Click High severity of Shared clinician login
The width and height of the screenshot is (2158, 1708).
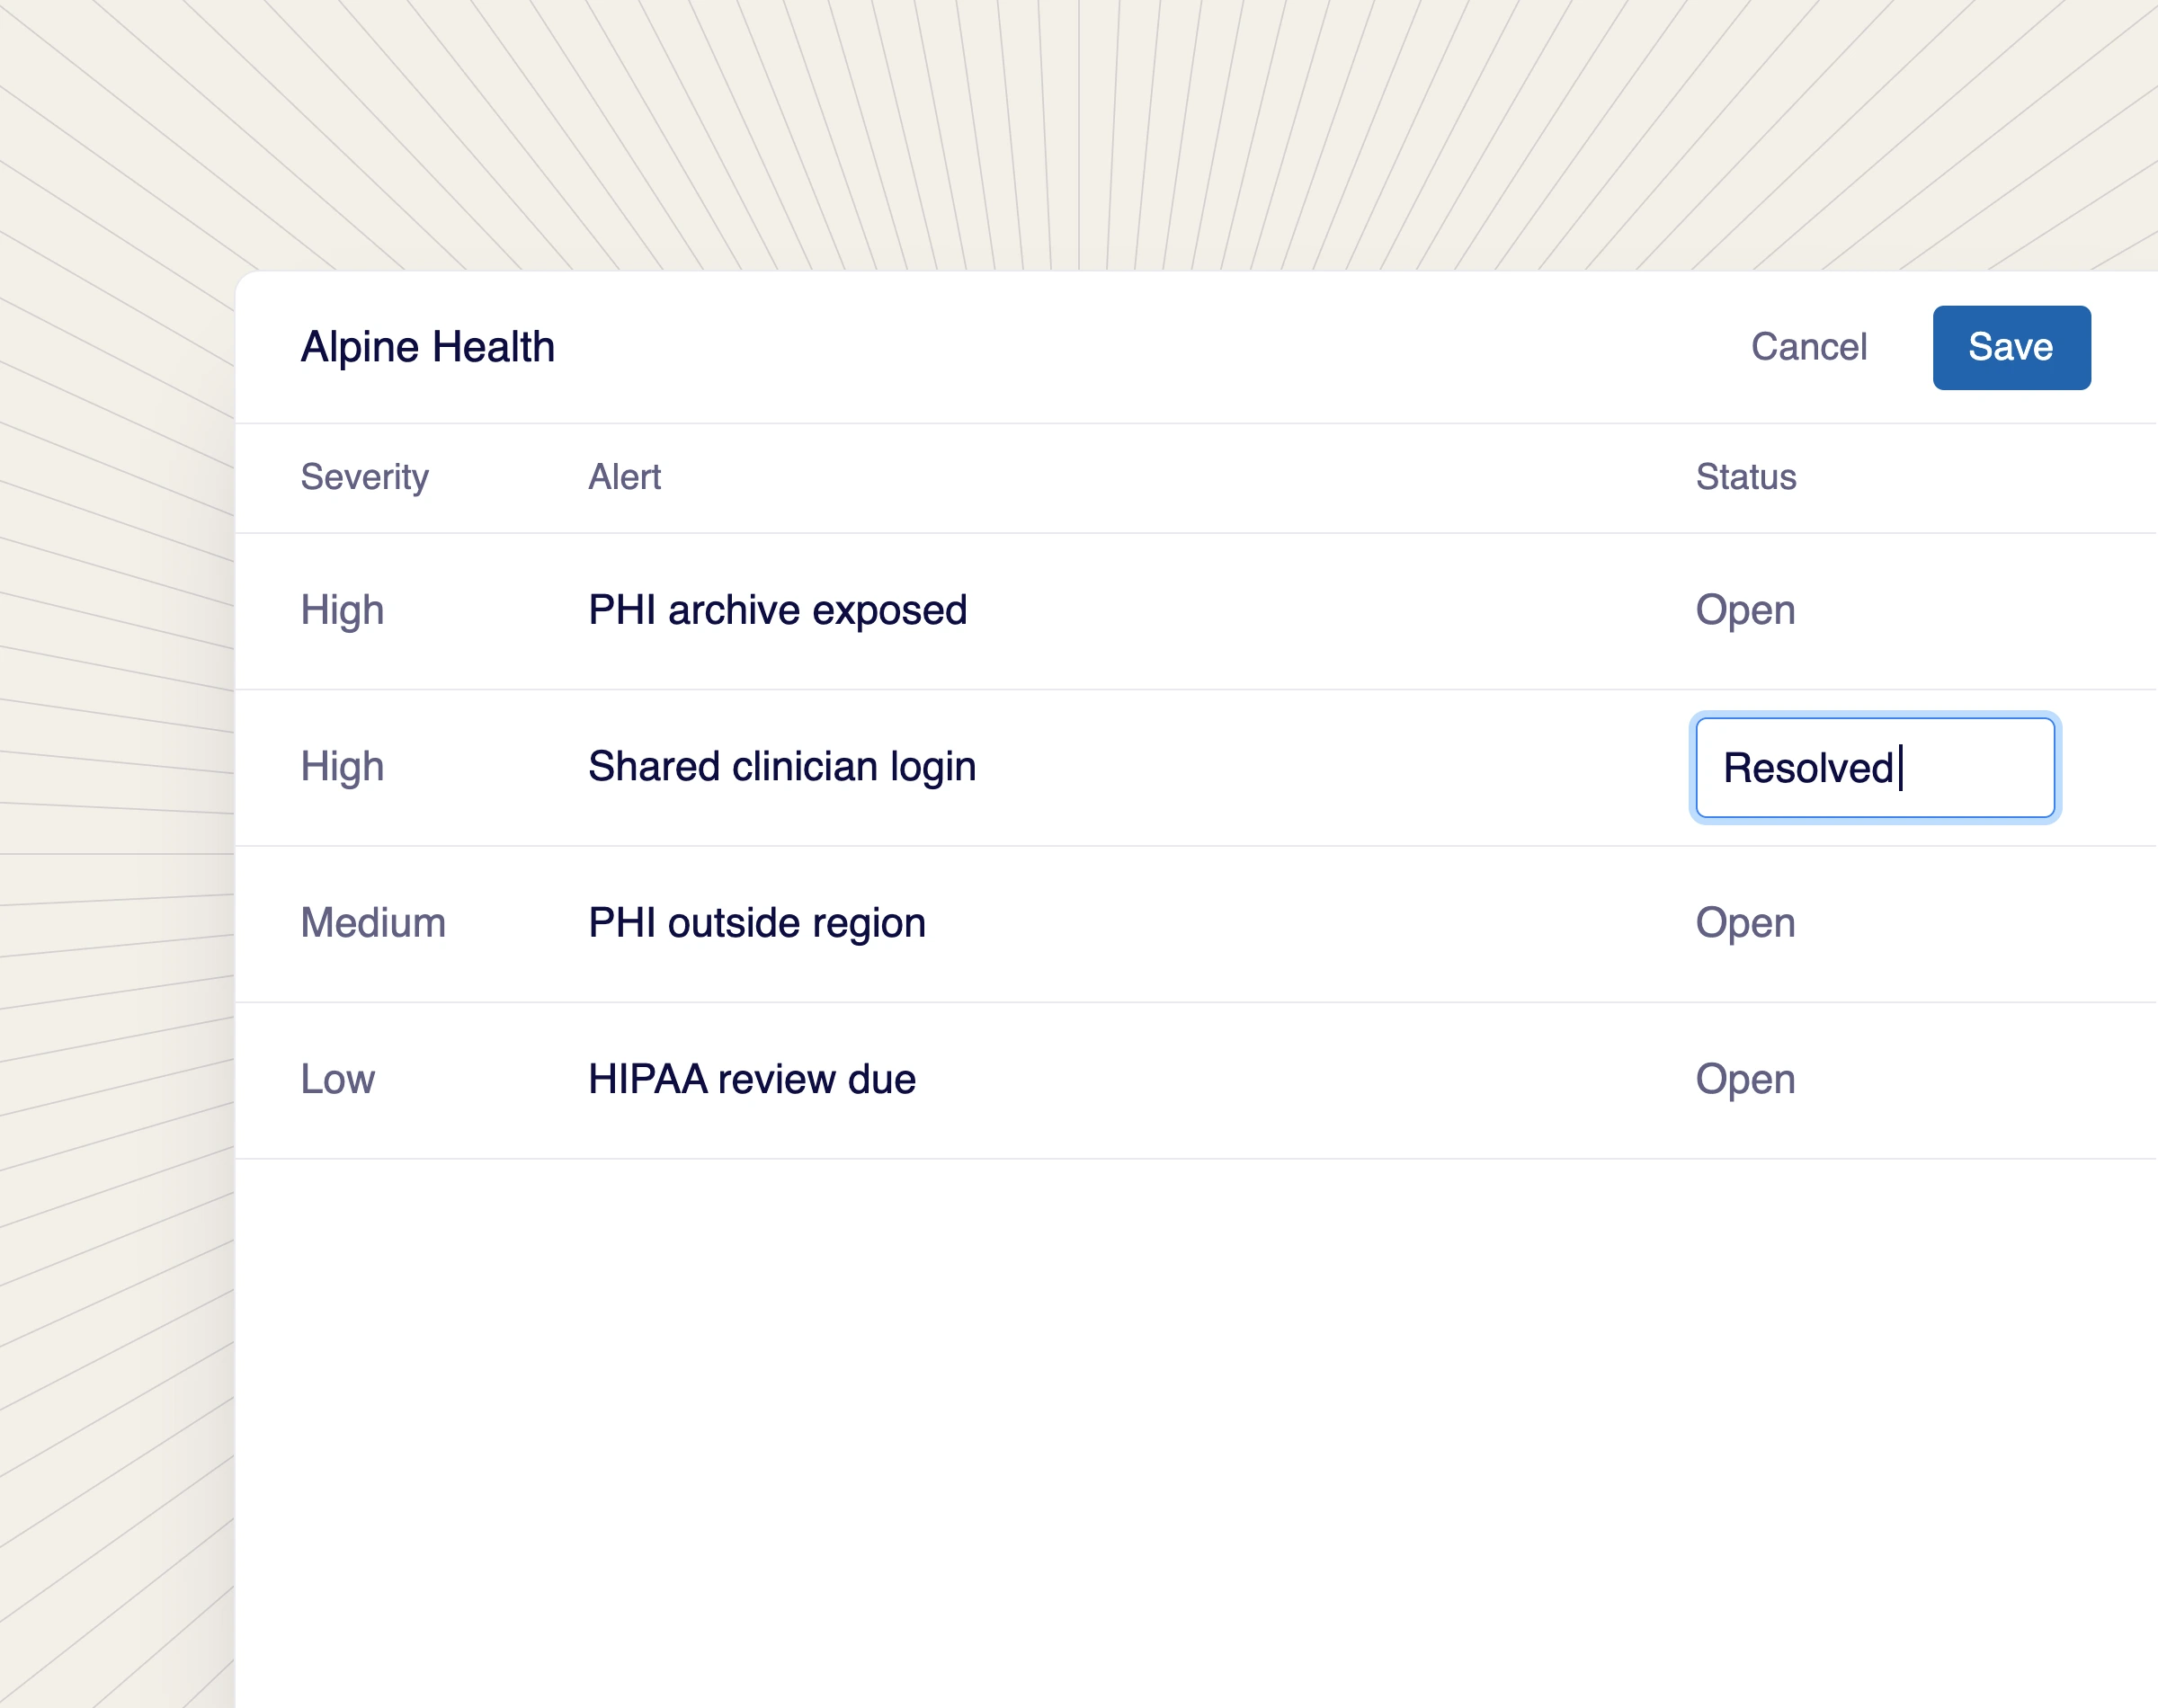pos(342,767)
